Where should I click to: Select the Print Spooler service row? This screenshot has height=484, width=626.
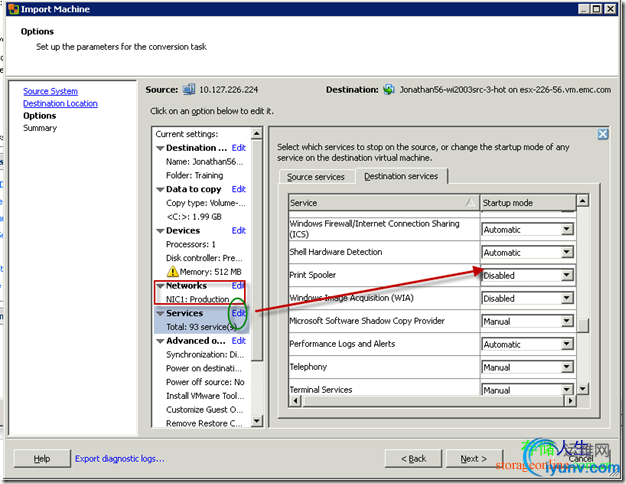click(432, 275)
